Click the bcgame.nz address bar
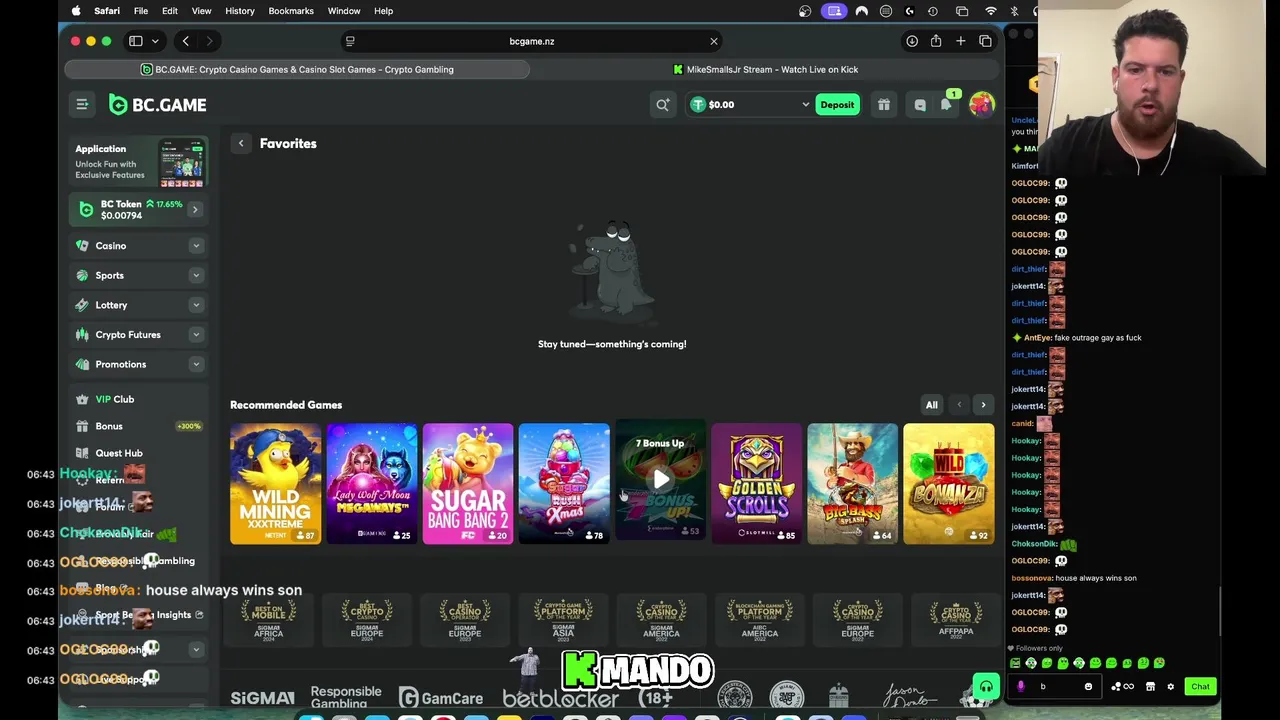Screen dimensions: 1280x720 [x=532, y=41]
